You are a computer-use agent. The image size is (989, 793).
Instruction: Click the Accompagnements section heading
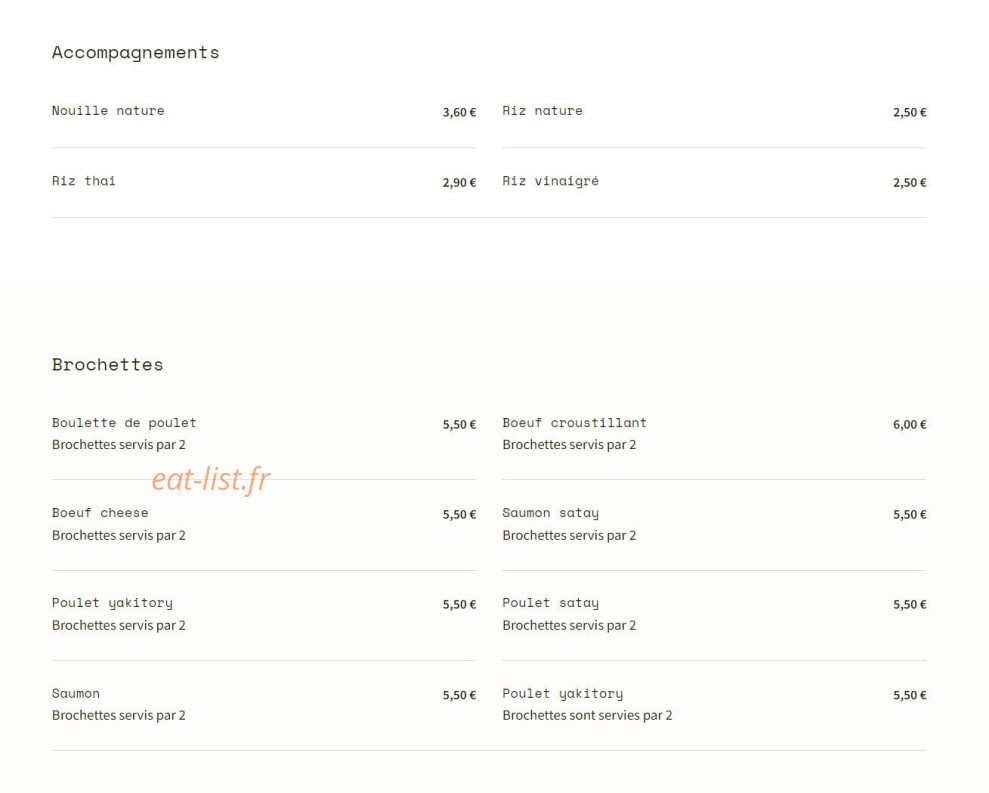[x=136, y=53]
